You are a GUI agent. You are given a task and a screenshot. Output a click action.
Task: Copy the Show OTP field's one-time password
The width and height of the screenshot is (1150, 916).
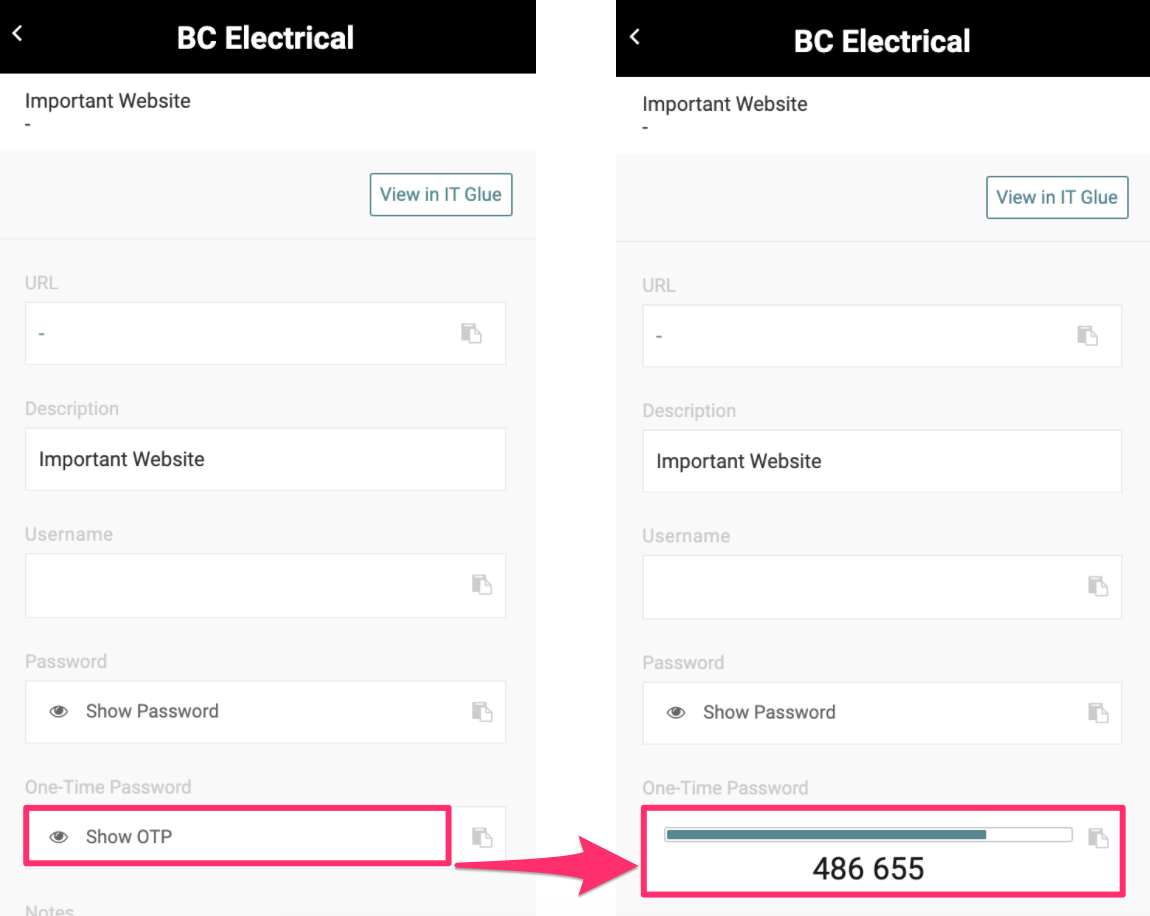point(482,836)
